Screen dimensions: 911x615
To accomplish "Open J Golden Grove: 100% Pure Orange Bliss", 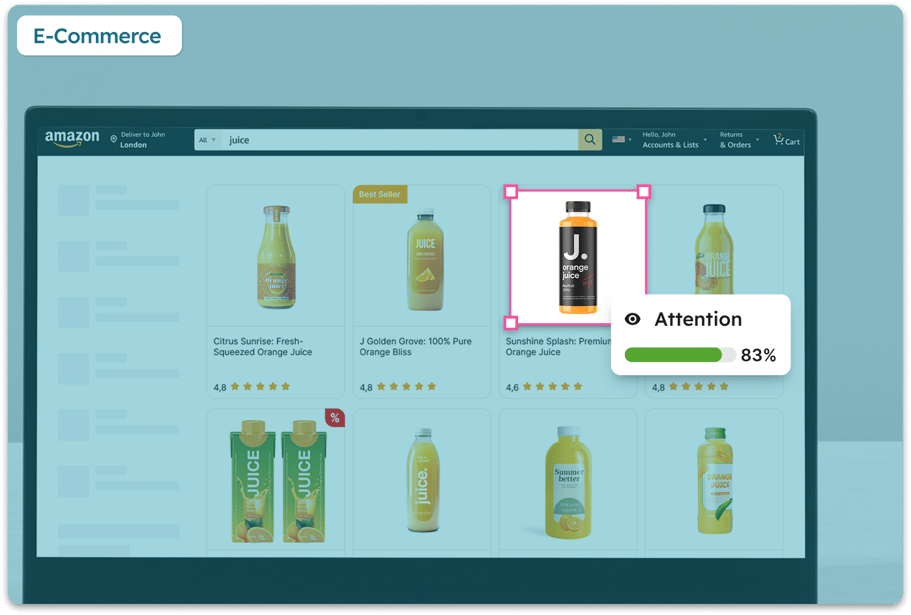I will (415, 346).
